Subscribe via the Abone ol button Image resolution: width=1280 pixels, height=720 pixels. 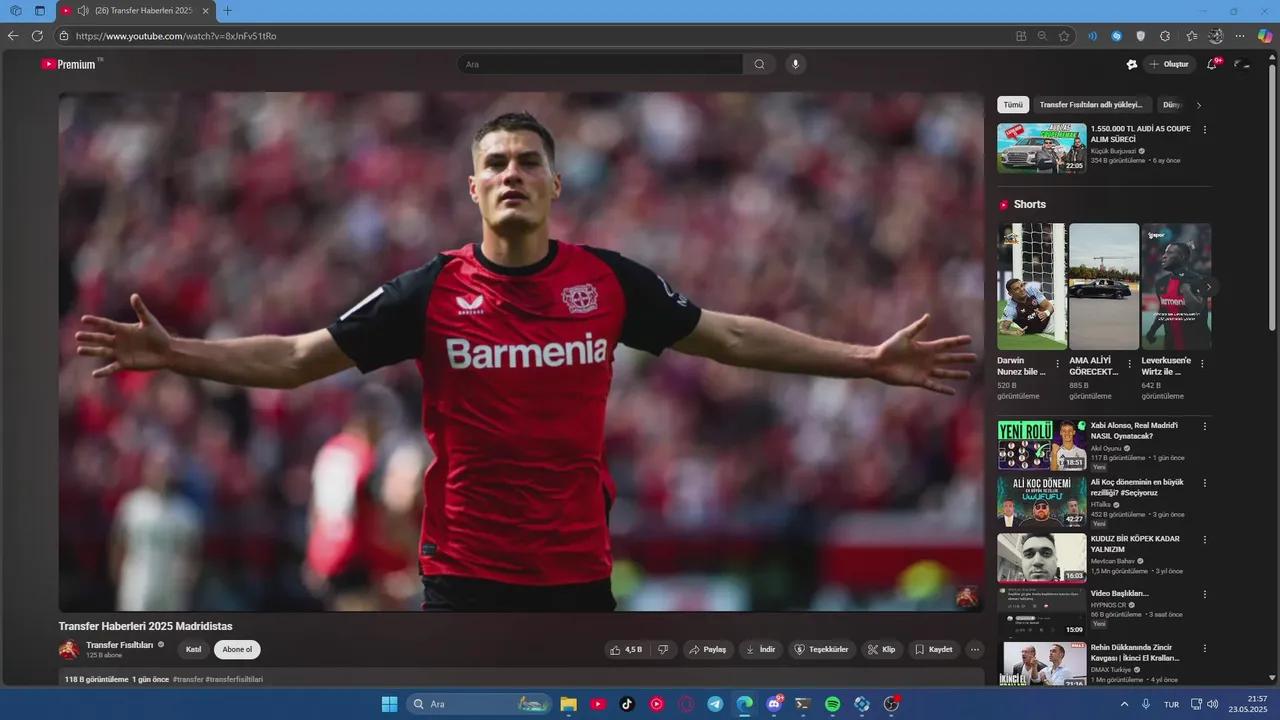237,649
